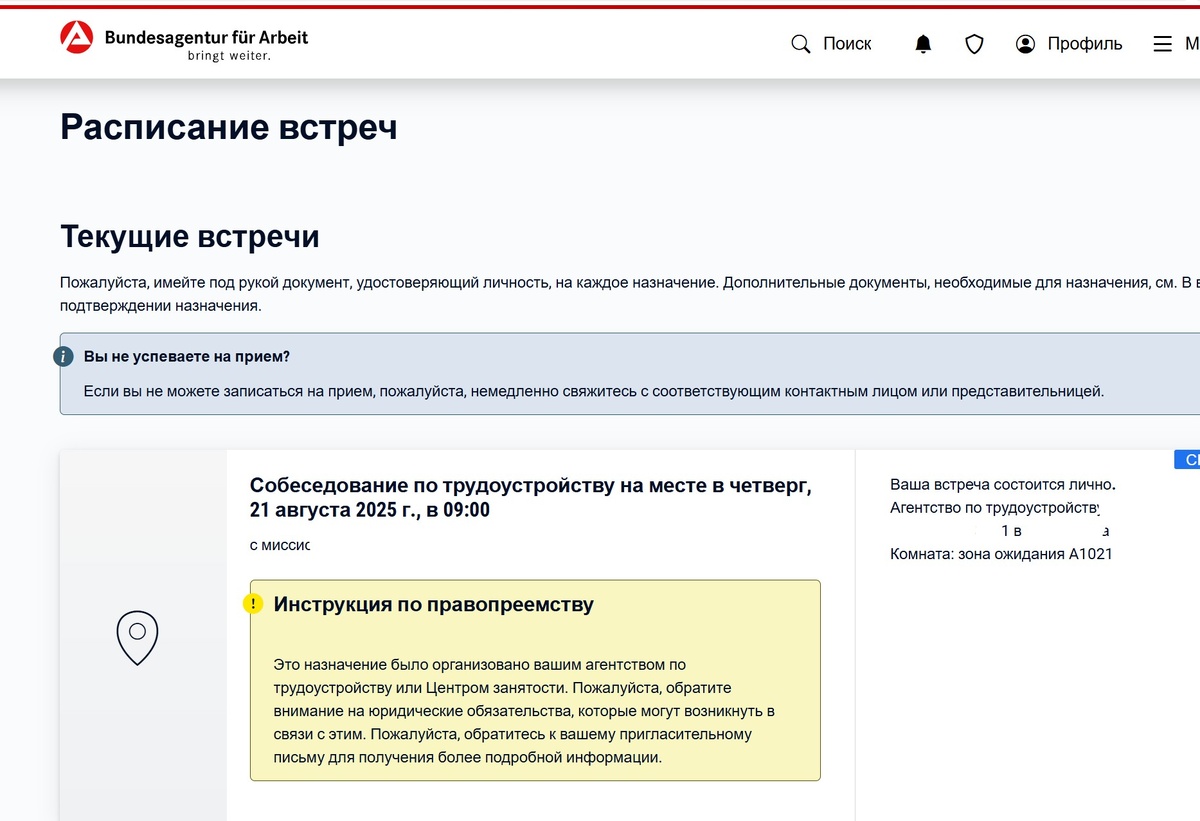Click the profile avatar icon

[1025, 44]
